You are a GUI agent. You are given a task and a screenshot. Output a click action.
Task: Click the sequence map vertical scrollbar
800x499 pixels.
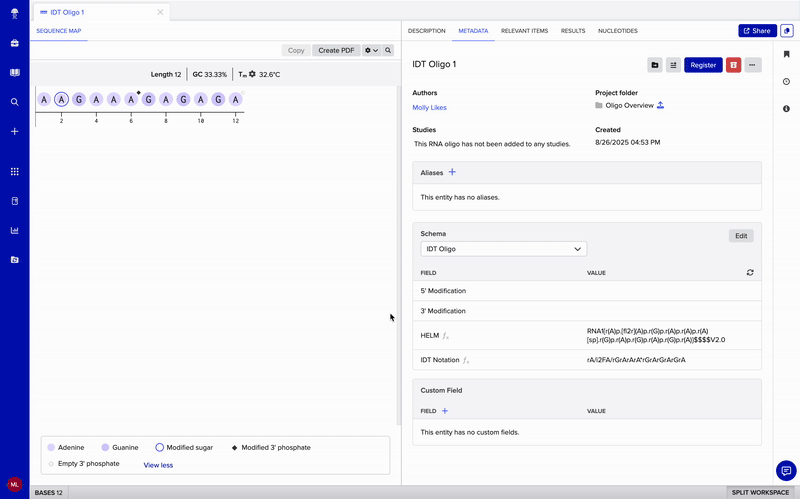click(399, 255)
